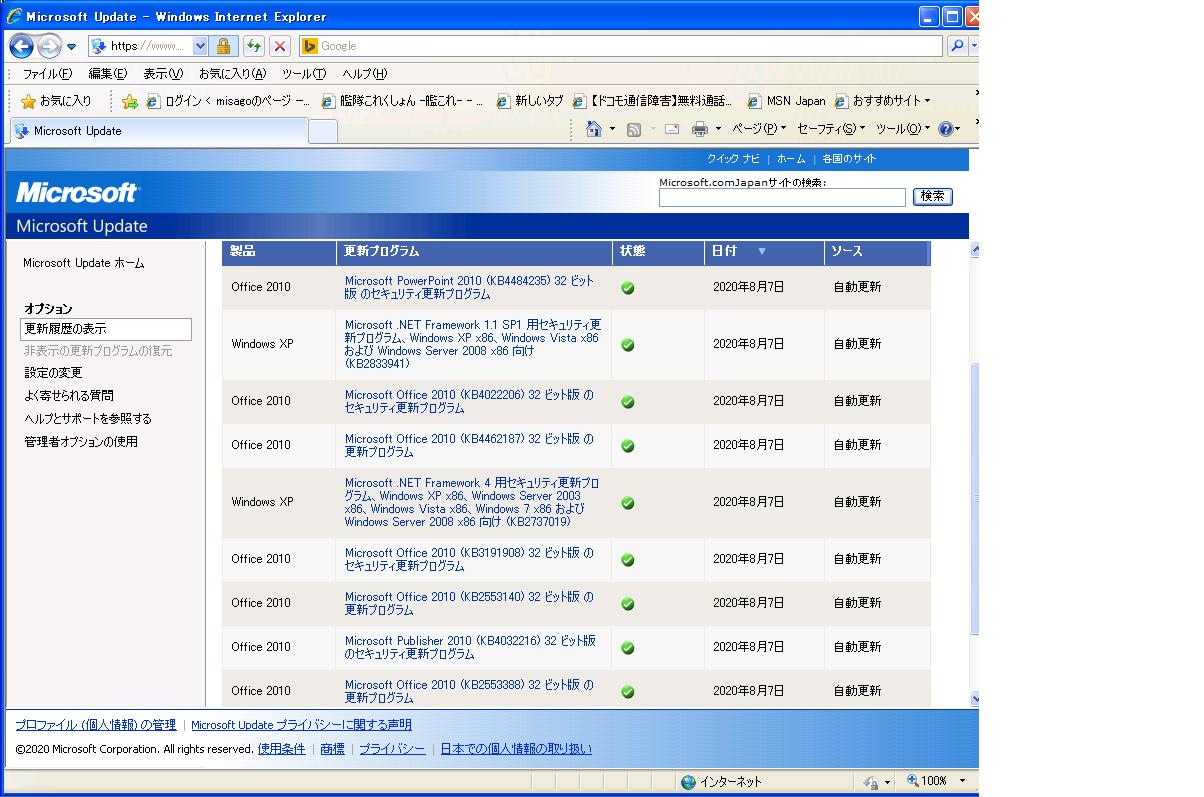The width and height of the screenshot is (1204, 797).
Task: Click the ホーム link in top blue bar
Action: click(791, 159)
